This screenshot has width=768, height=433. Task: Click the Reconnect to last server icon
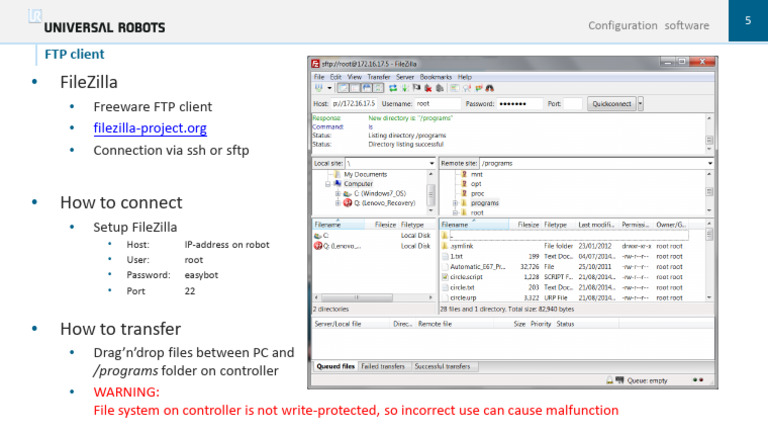[439, 88]
